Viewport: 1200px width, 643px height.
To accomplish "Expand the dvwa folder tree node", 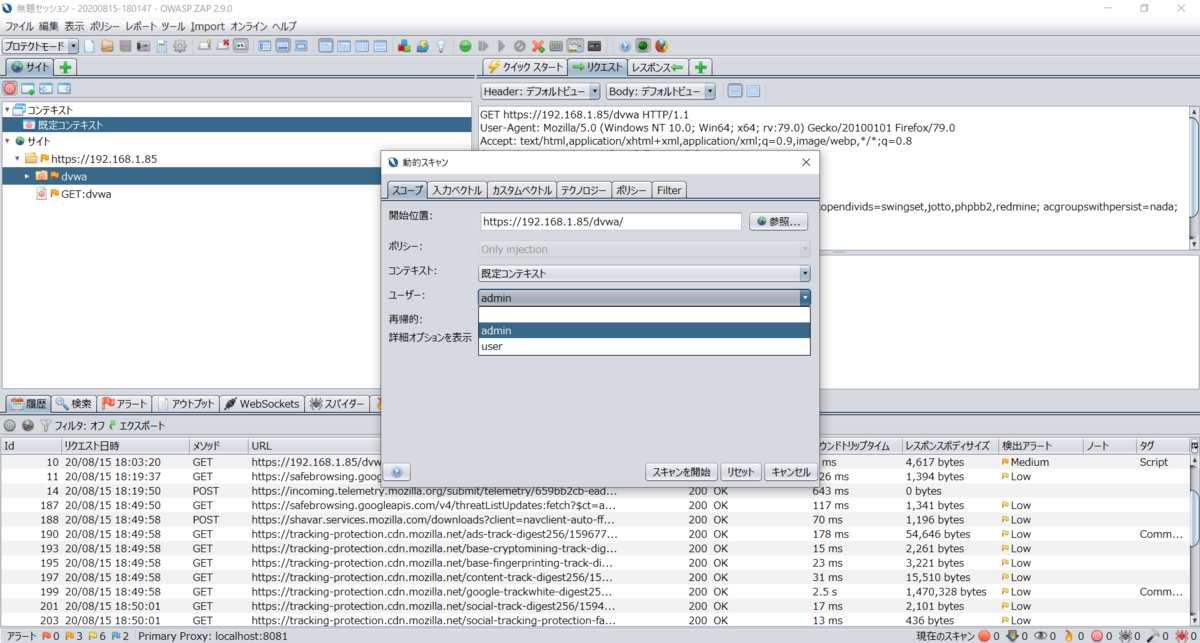I will (x=28, y=175).
